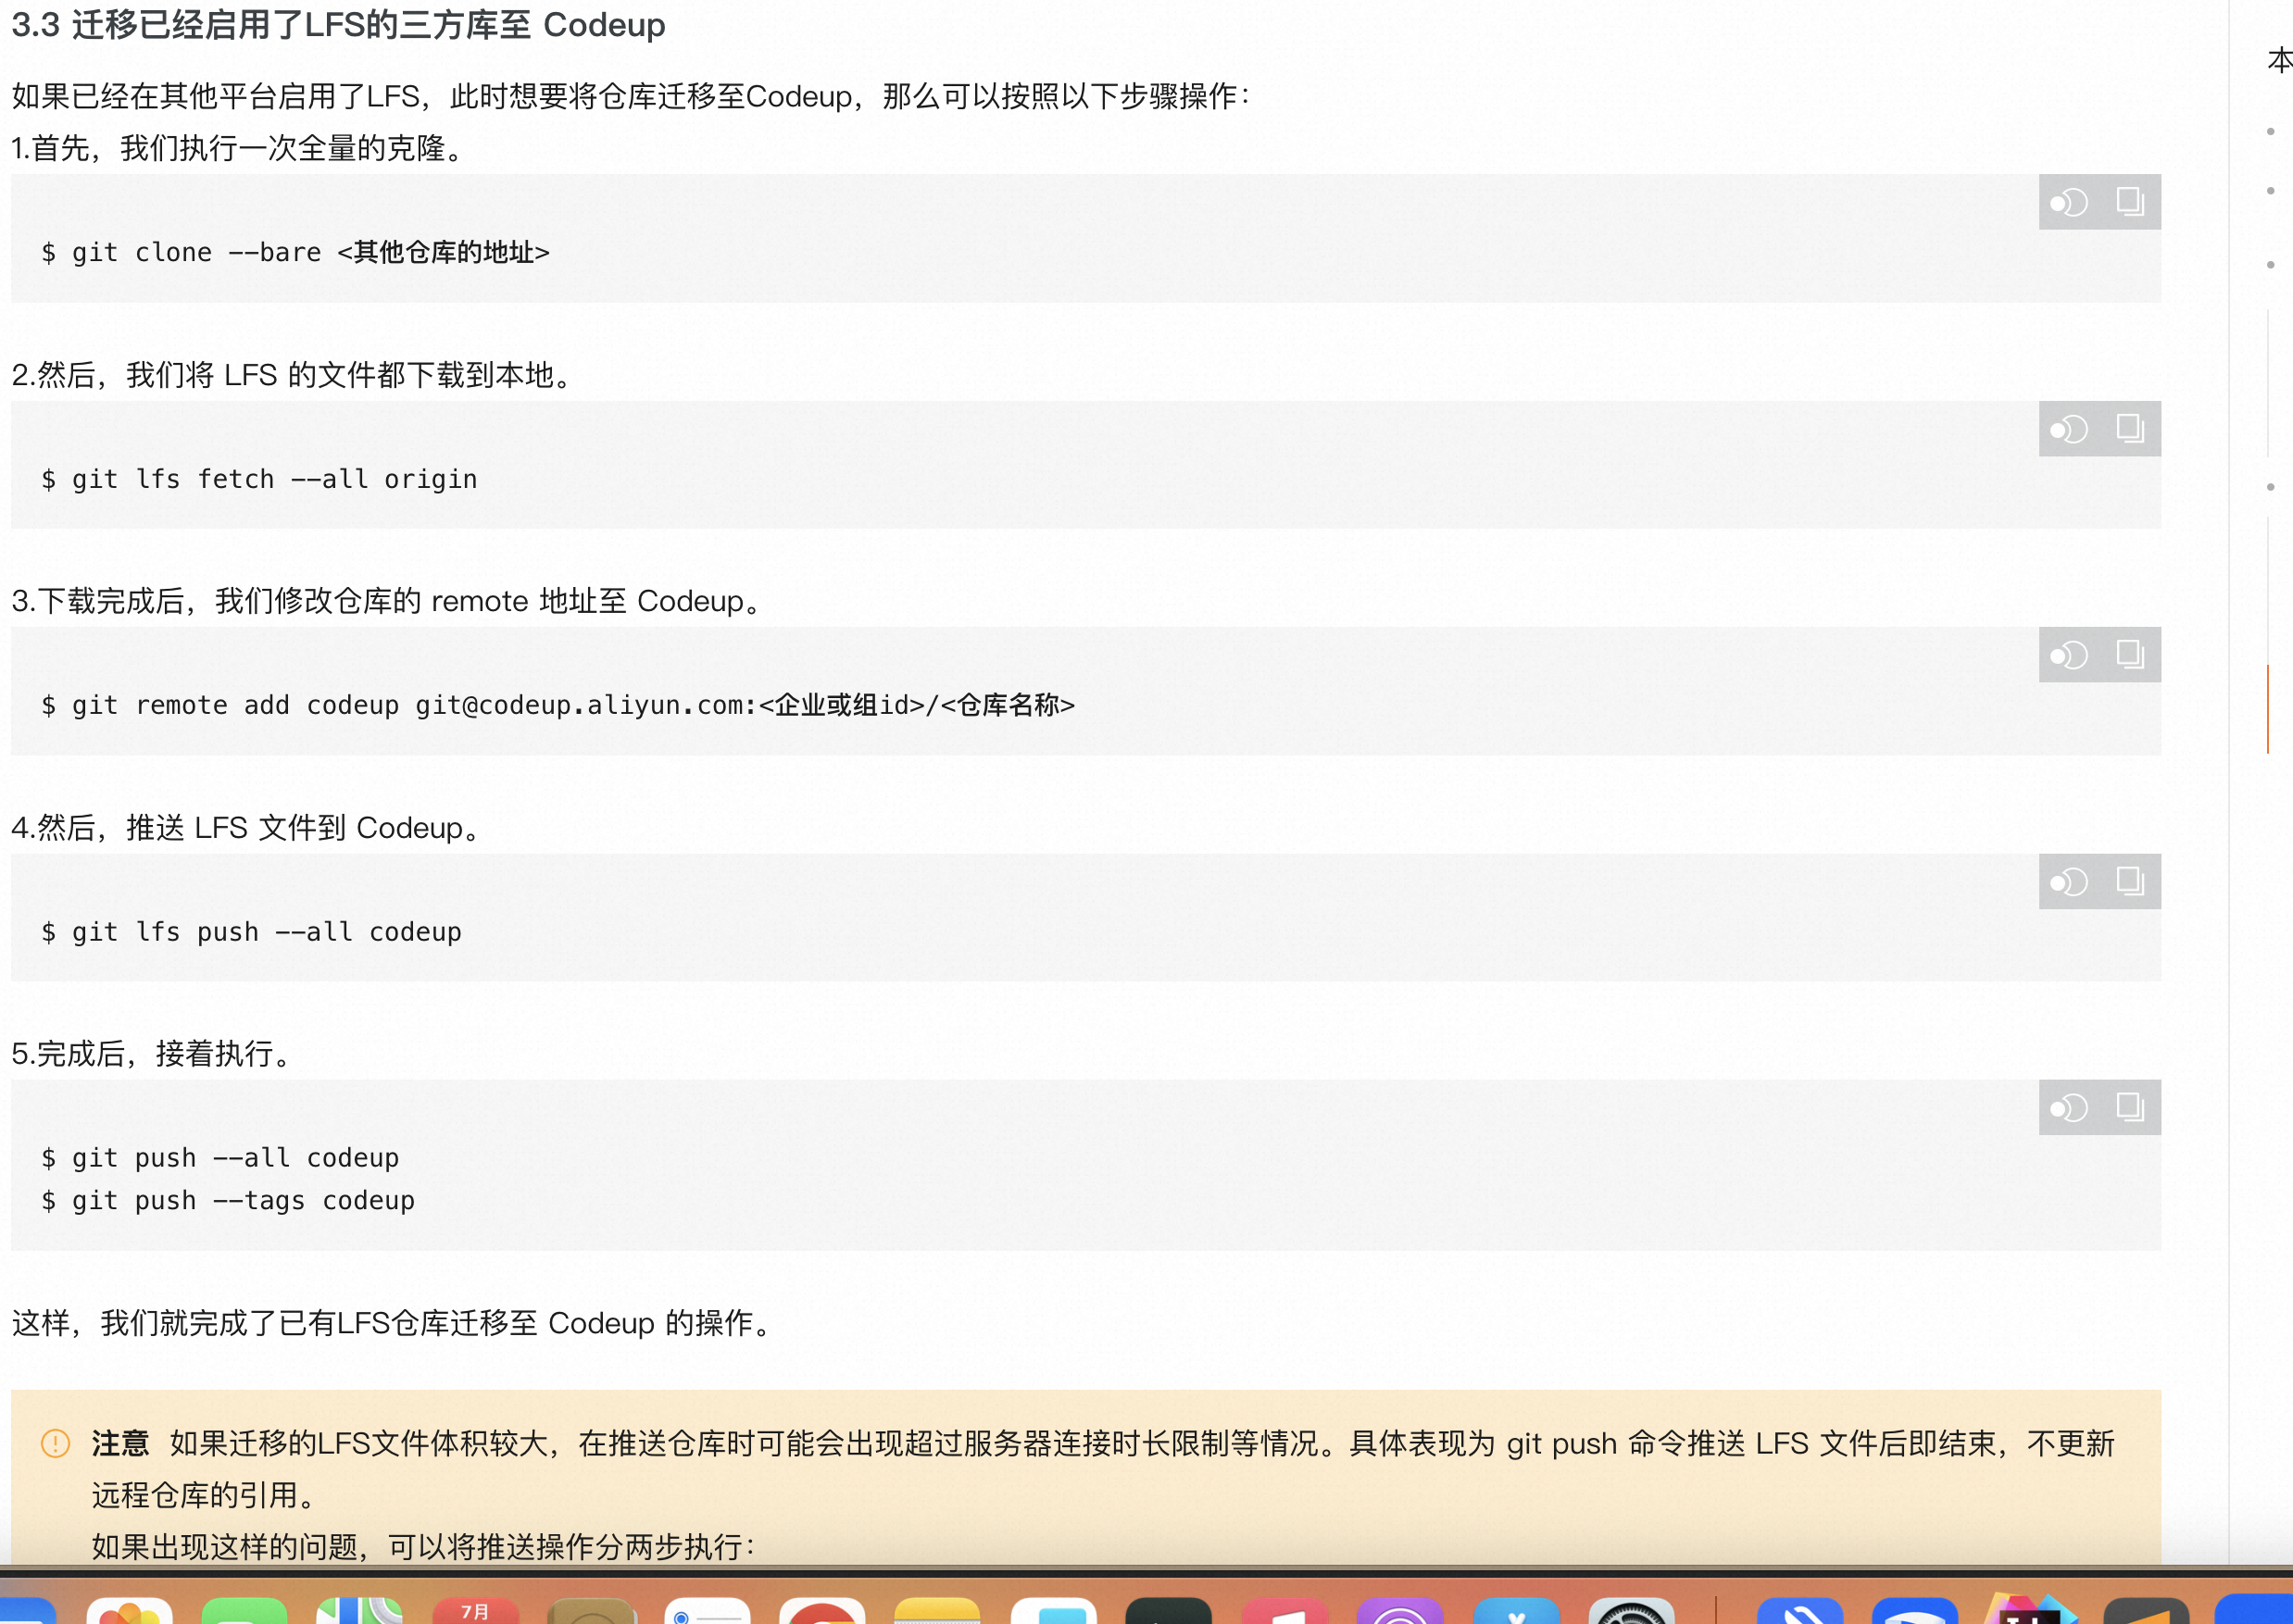
Task: Click the intro paragraph starting 如果已经在其他平台启用了LFS
Action: (x=631, y=96)
